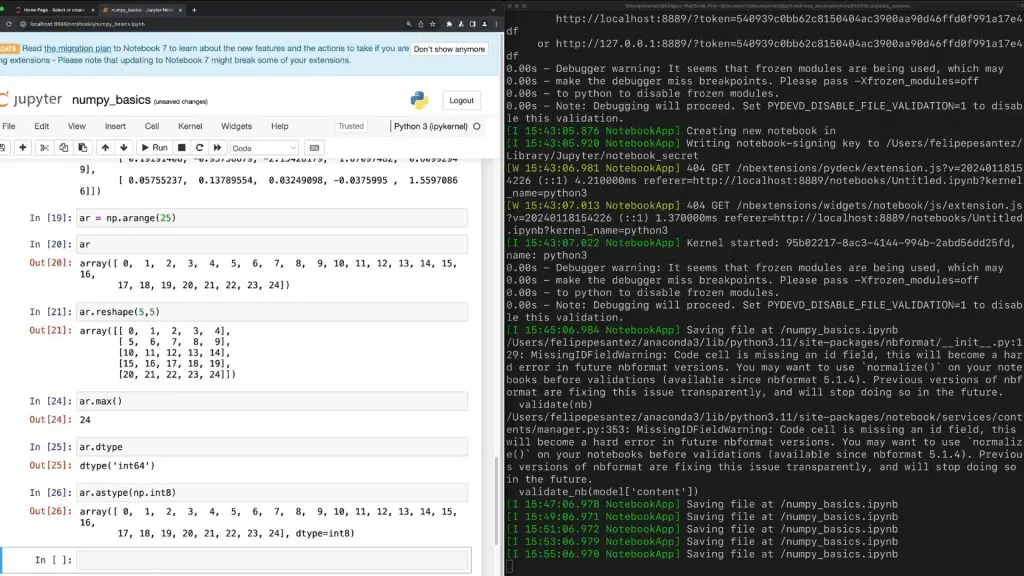Move selected cell down with arrow icon
Image resolution: width=1024 pixels, height=576 pixels.
[123, 147]
